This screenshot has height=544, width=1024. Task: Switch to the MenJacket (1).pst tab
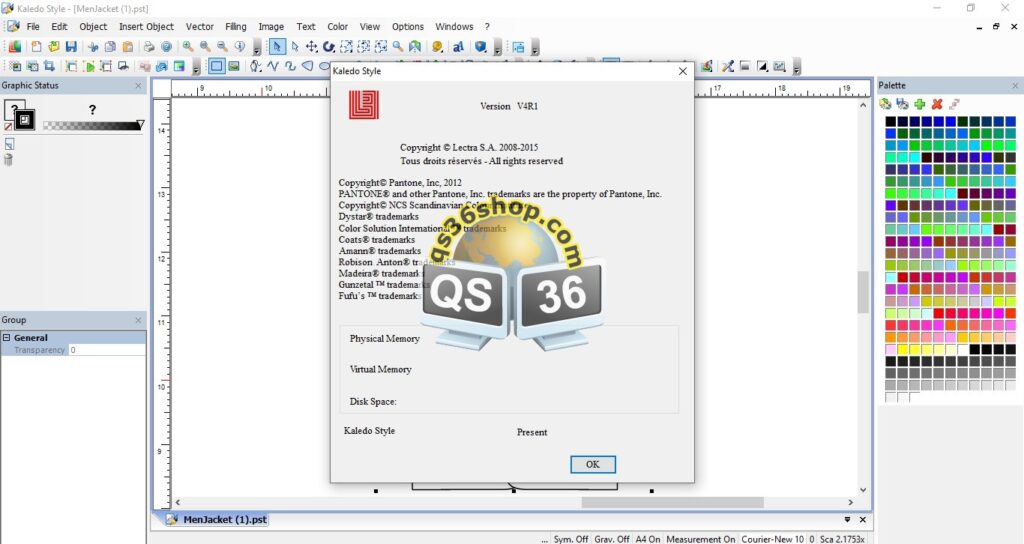pyautogui.click(x=217, y=520)
